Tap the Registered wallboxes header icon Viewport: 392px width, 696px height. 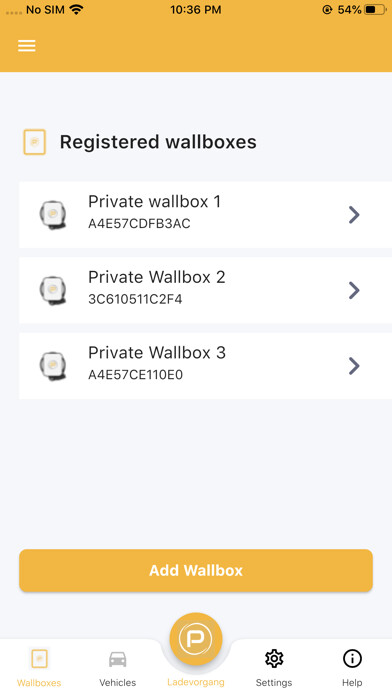[35, 142]
